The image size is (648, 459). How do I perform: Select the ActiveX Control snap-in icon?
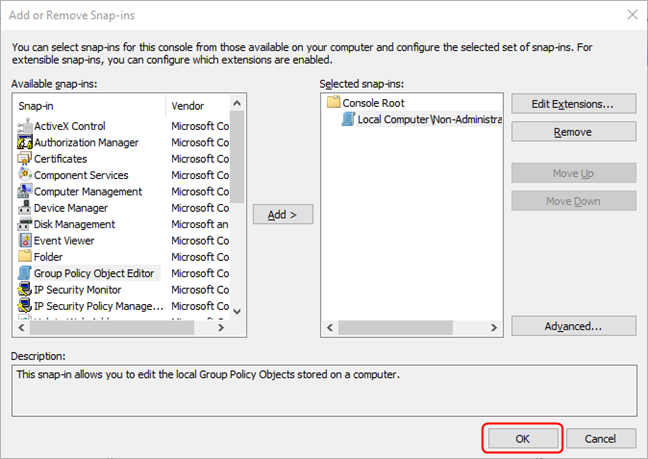(x=26, y=126)
